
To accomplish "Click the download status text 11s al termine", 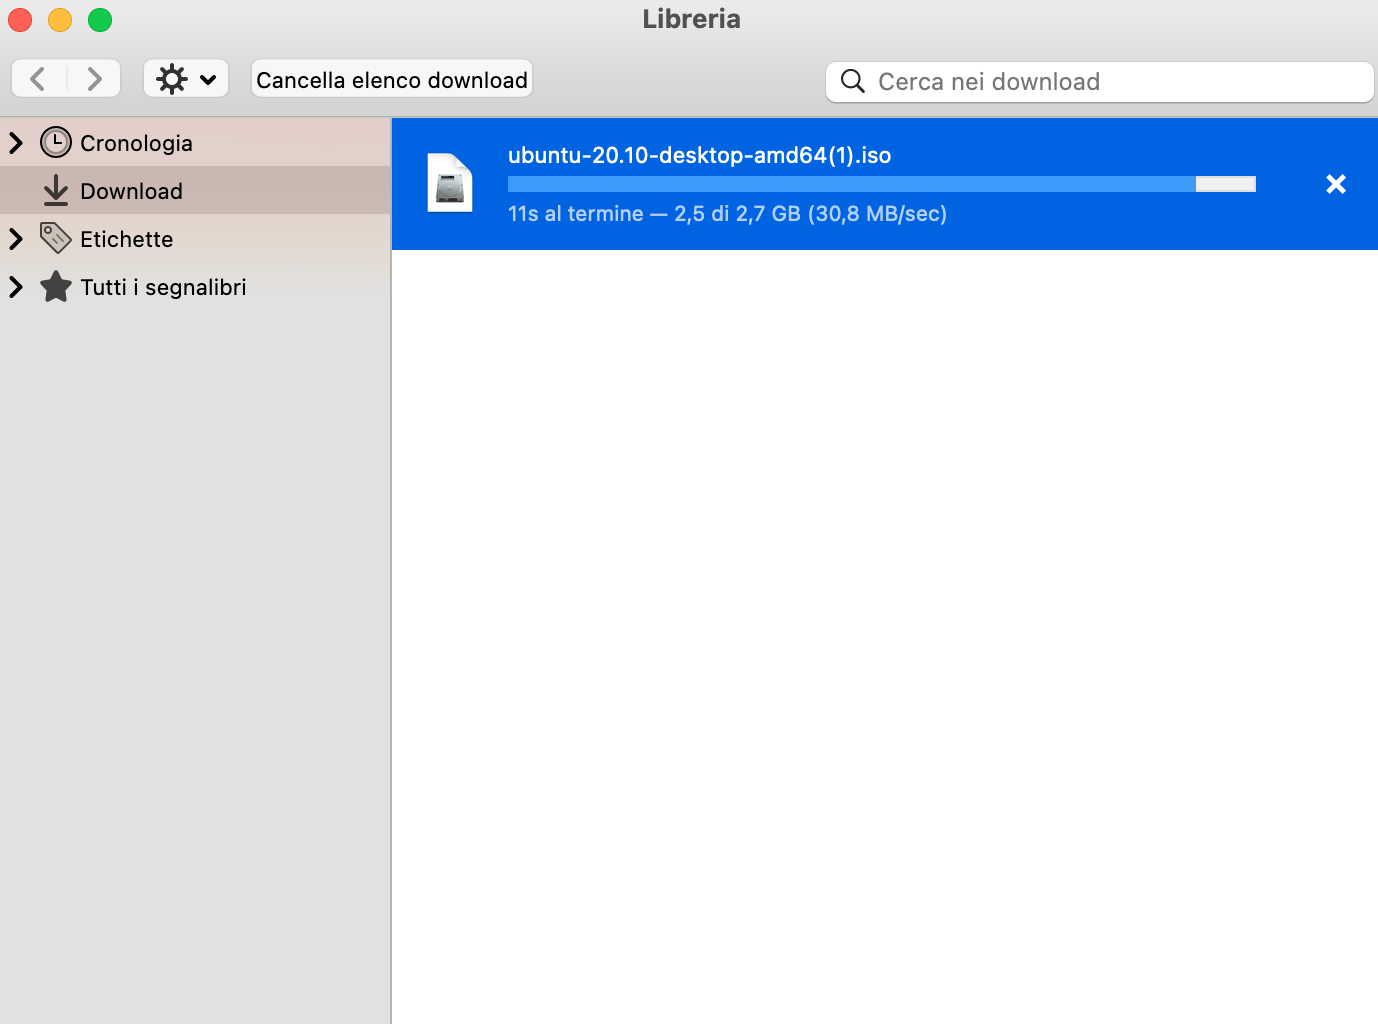I will click(727, 214).
